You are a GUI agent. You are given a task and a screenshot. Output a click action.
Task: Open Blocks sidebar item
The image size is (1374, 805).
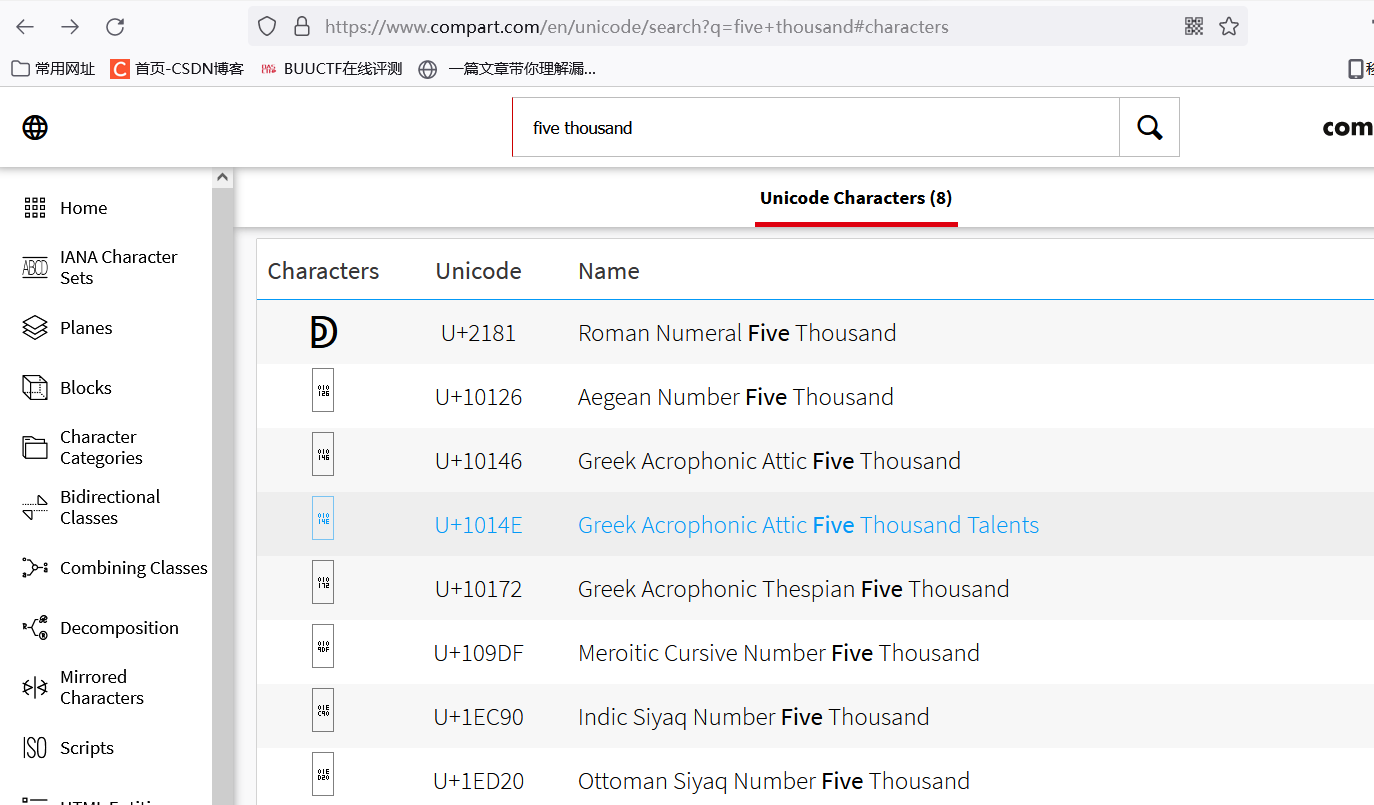(86, 388)
